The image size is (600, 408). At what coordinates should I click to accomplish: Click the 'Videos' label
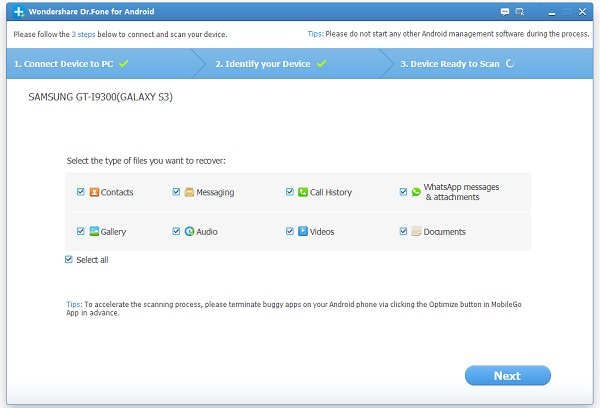[x=322, y=232]
